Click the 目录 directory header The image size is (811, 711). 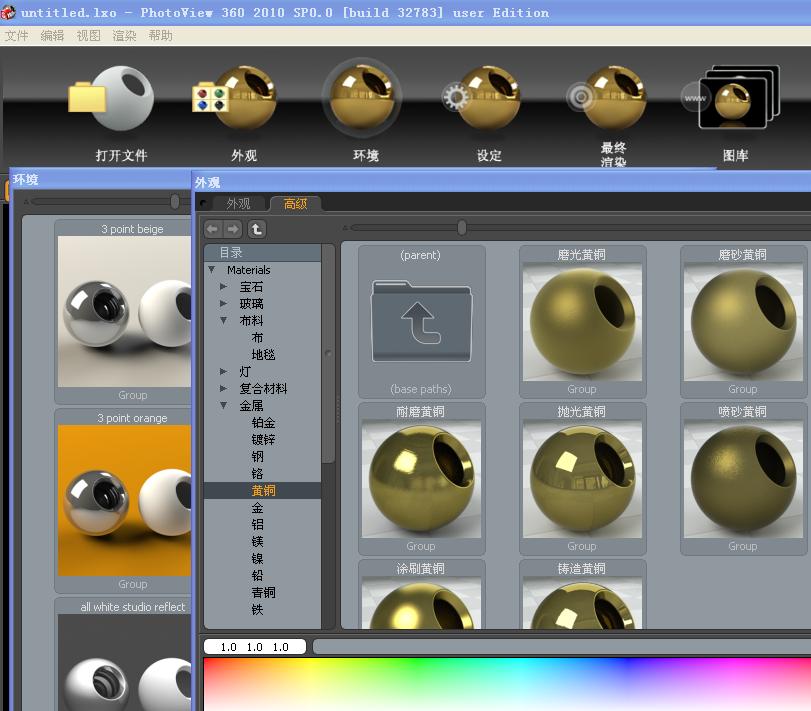pos(263,253)
